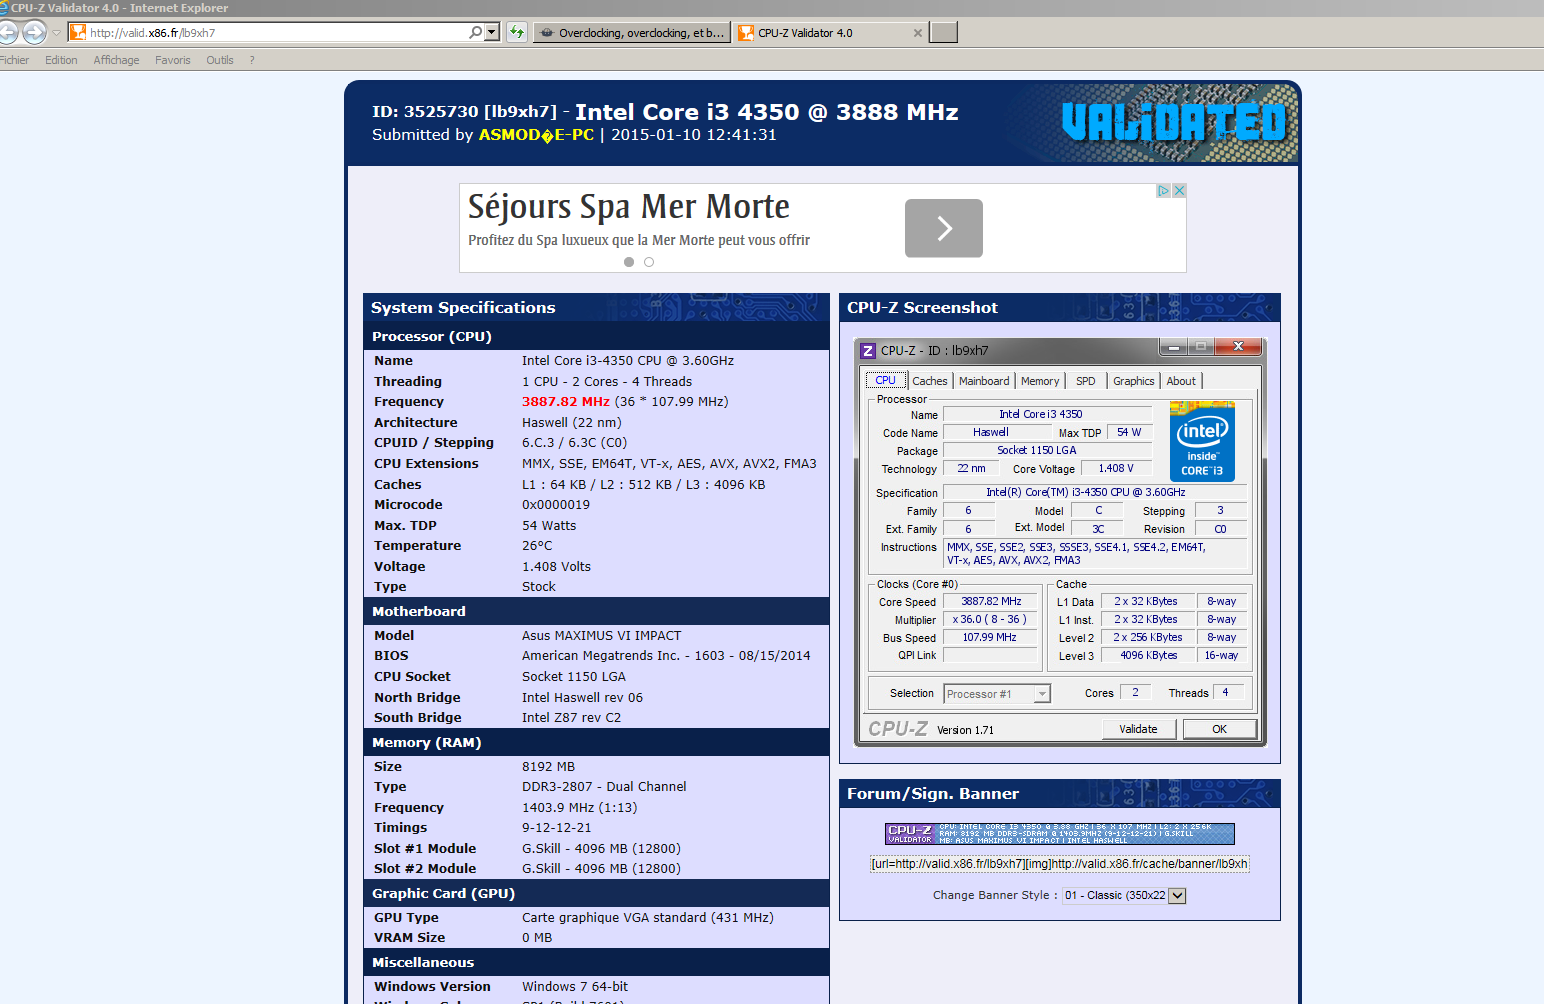This screenshot has width=1544, height=1004.
Task: Click the Intel Z87 rev C2 text
Action: (571, 718)
